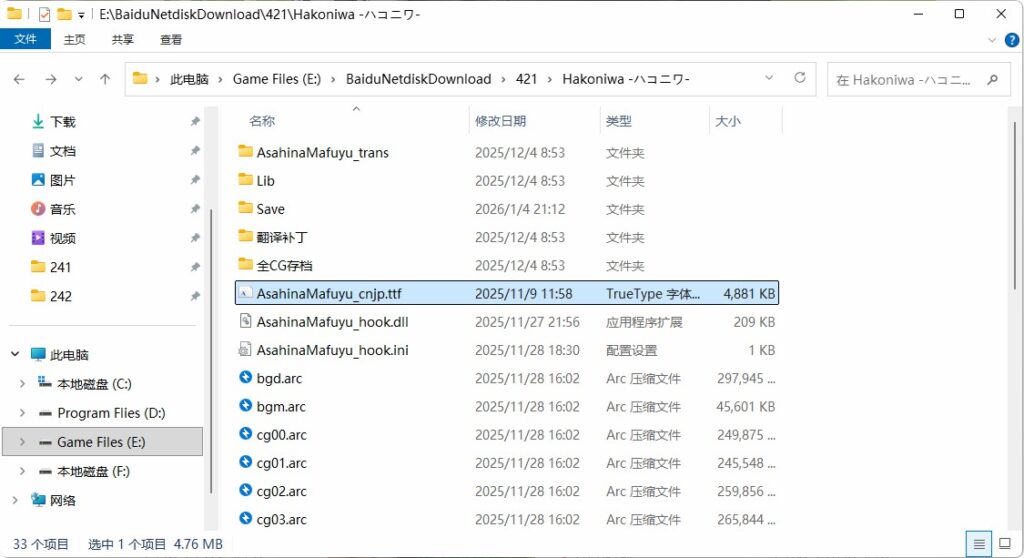The image size is (1024, 558).
Task: Open the Explorer help icon
Action: (1012, 40)
